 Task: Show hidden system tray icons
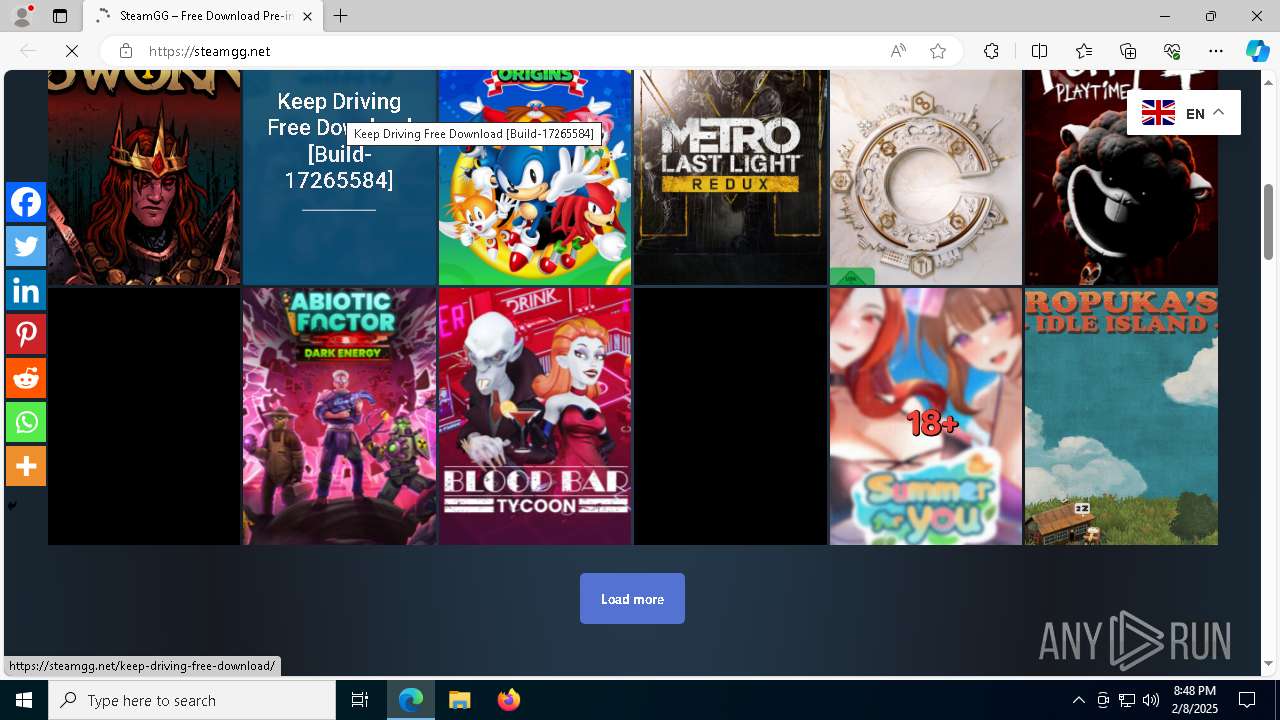tap(1078, 700)
